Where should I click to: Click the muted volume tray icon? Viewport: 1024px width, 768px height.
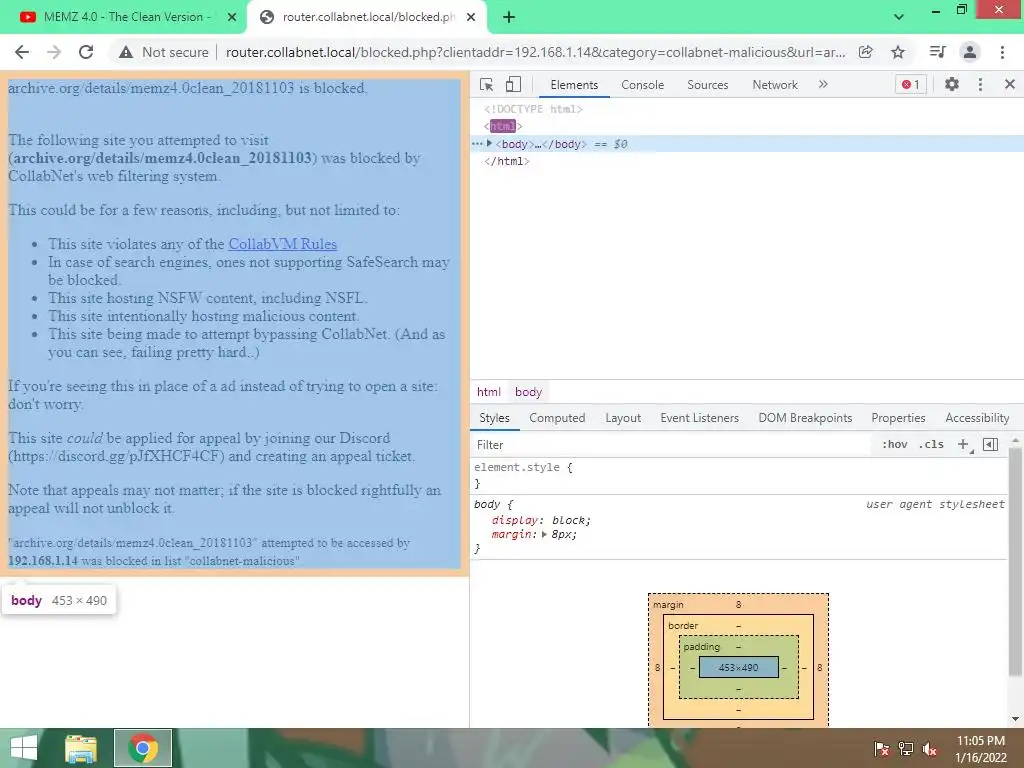[930, 748]
